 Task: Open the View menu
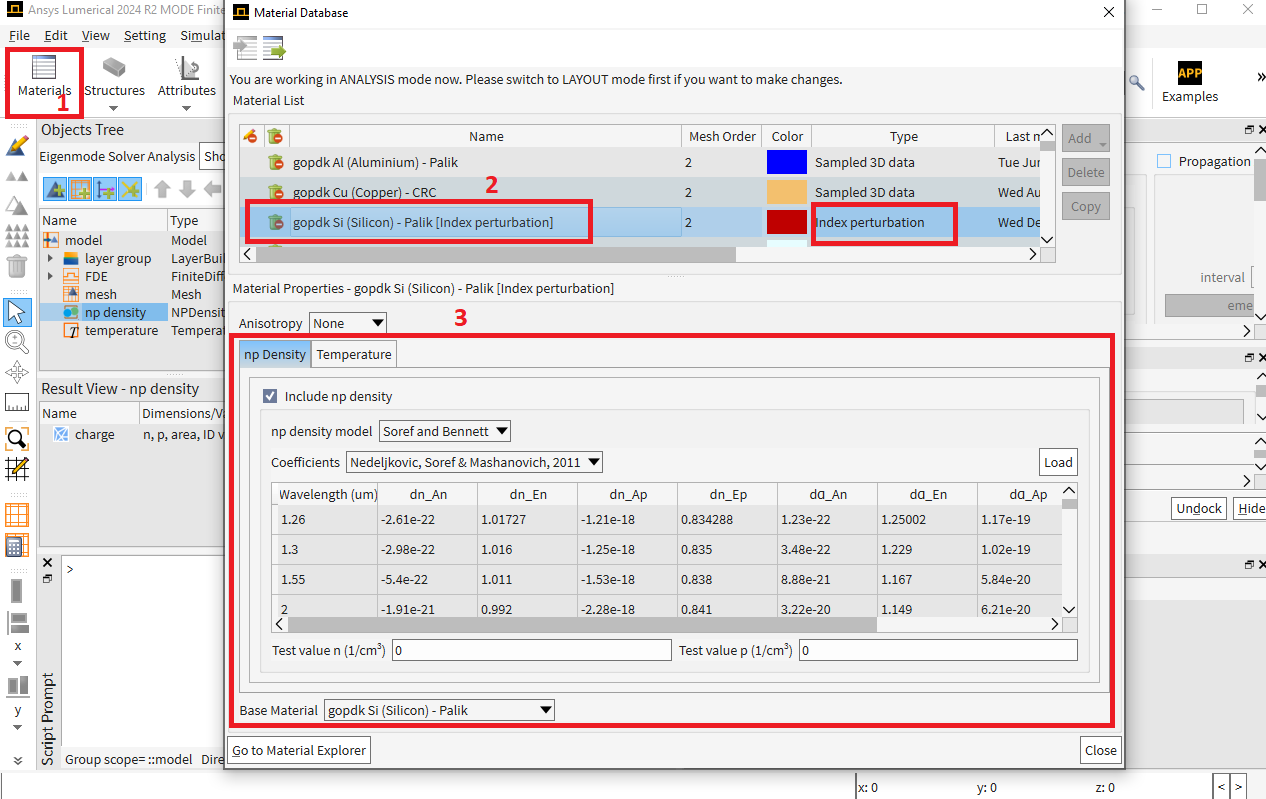[x=96, y=35]
